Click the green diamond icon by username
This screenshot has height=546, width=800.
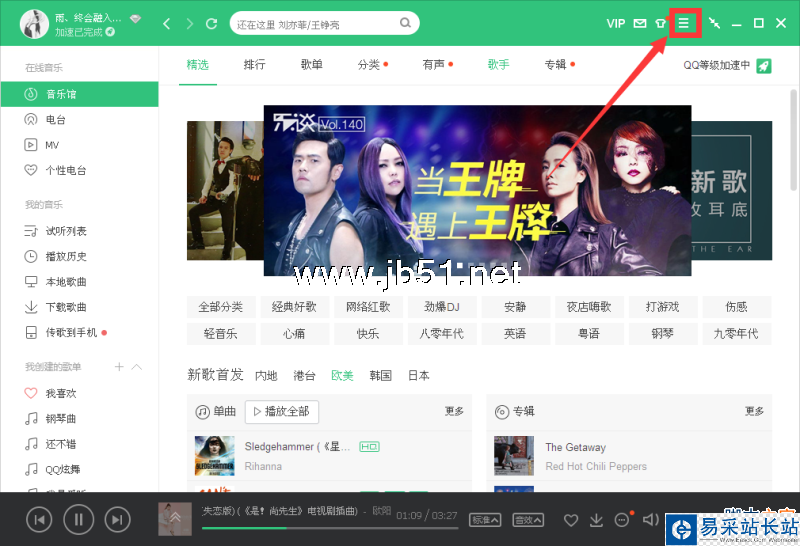135,19
